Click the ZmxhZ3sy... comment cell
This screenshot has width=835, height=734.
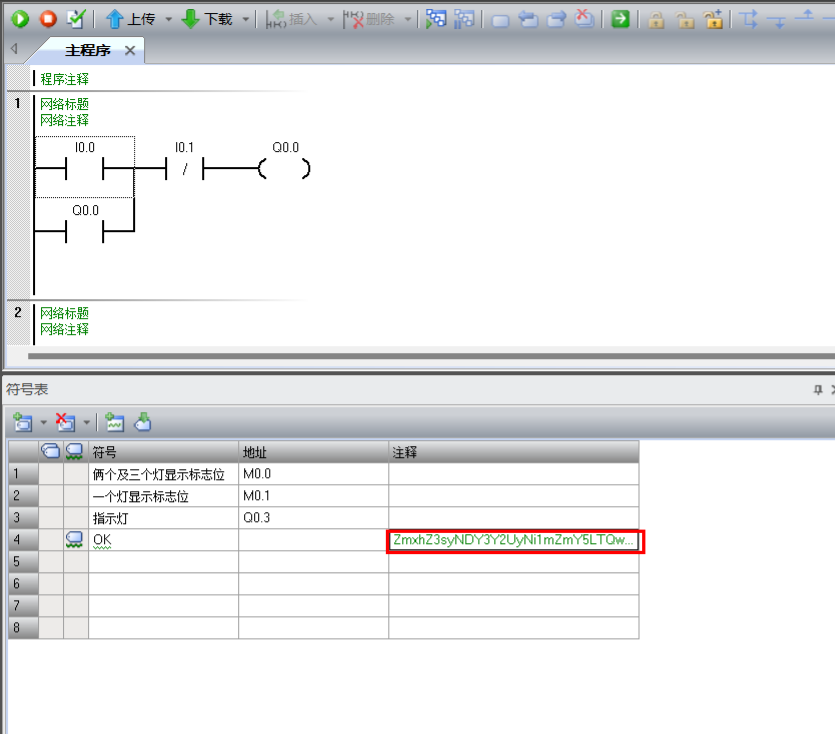(x=514, y=541)
